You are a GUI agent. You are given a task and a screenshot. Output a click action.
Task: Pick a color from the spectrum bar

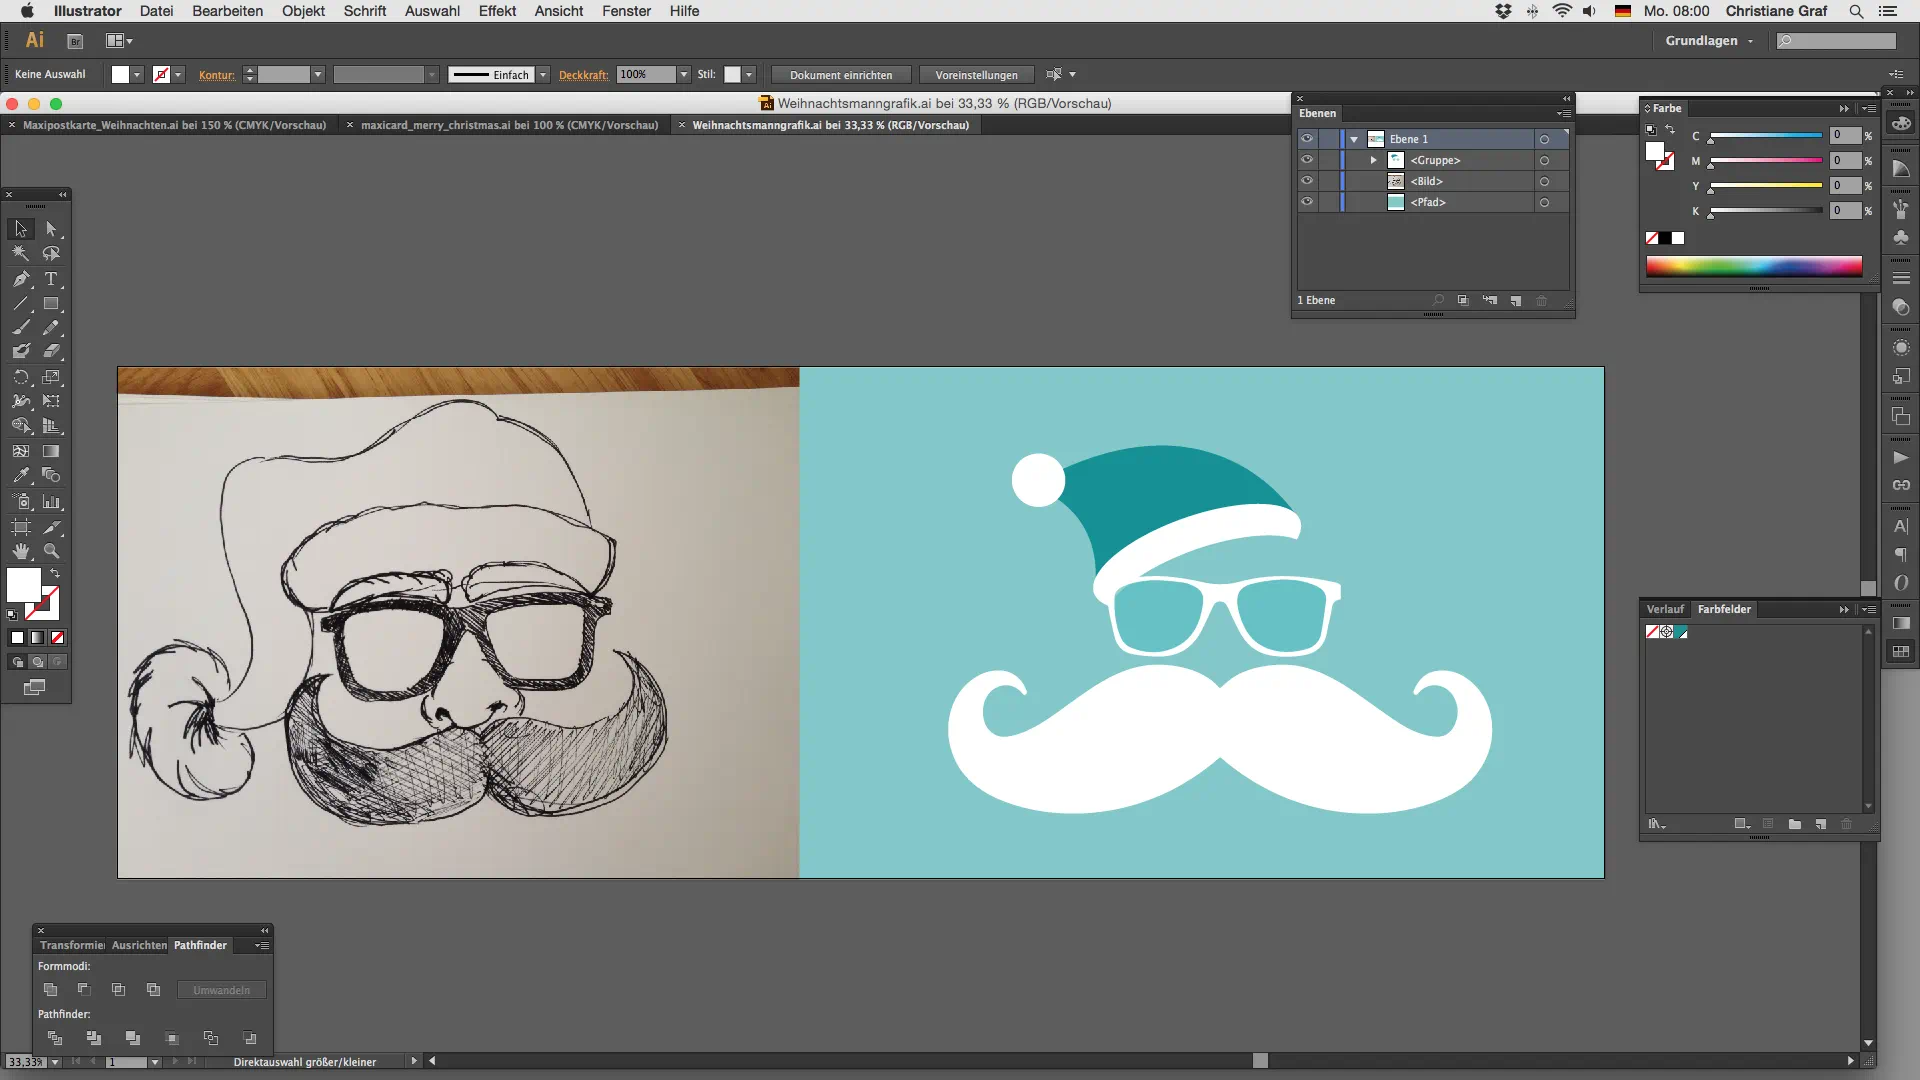coord(1755,266)
